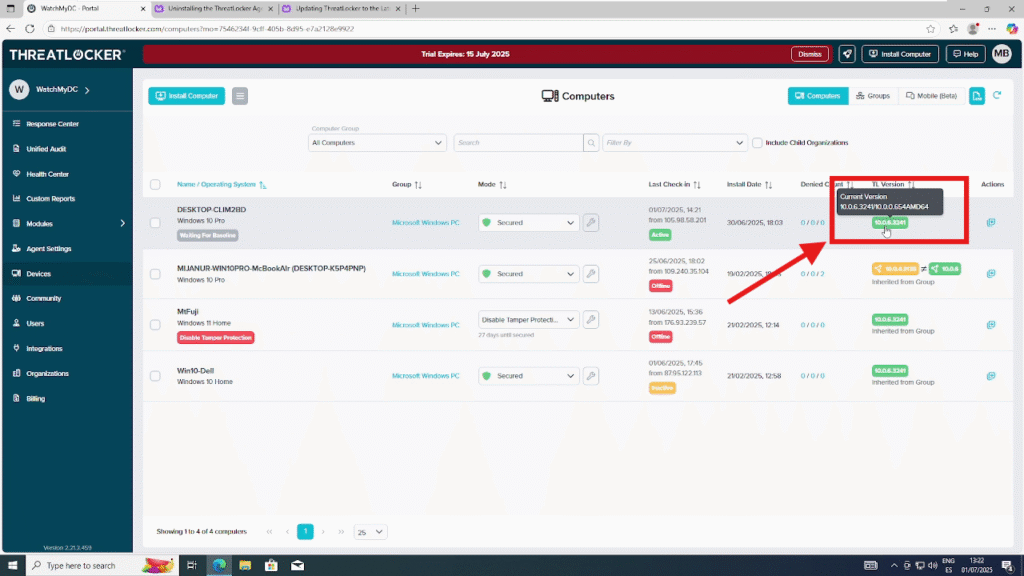Open Microsoft Edge on the taskbar
Screen dimensions: 1024x576
[219, 566]
